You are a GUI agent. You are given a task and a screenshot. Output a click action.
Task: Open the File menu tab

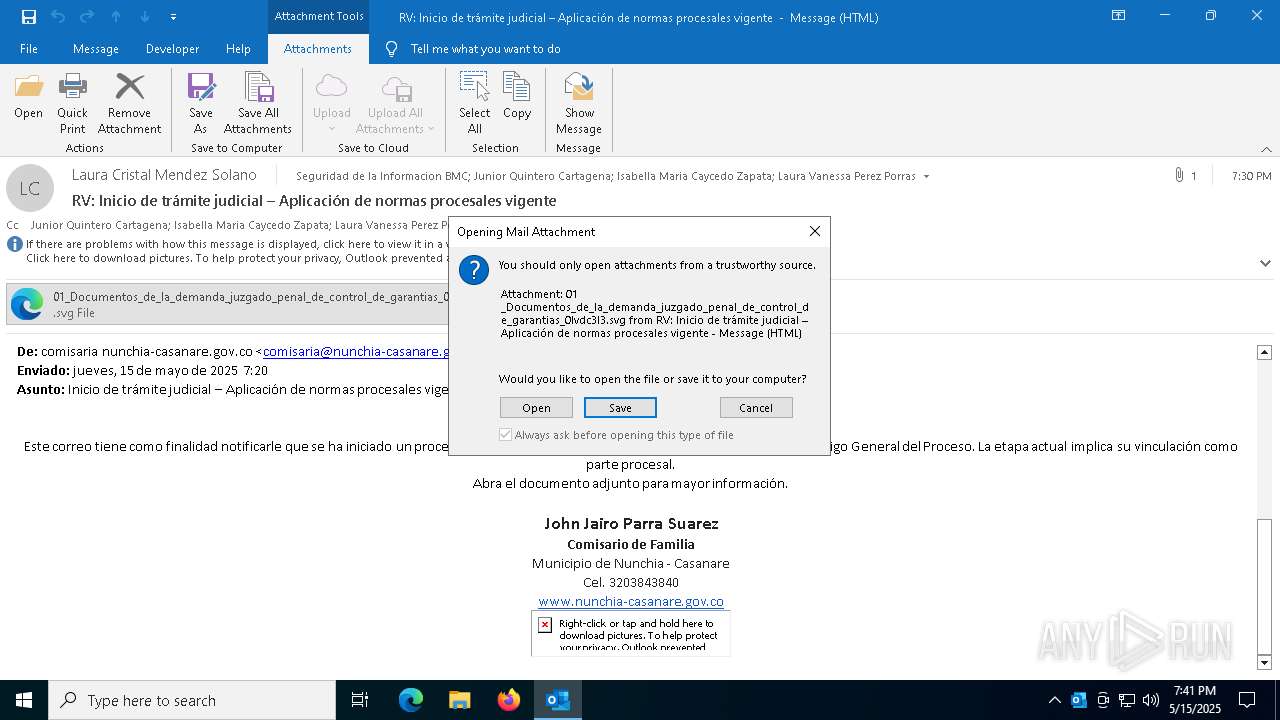tap(29, 49)
